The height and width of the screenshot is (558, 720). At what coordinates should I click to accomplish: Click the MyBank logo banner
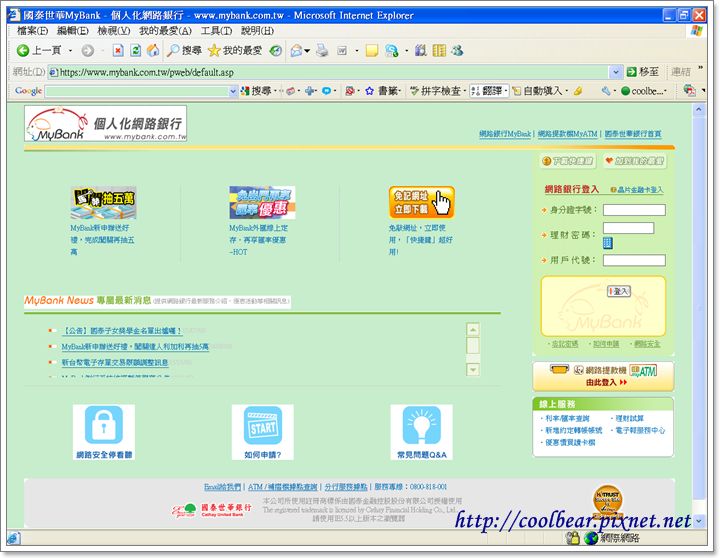coord(106,124)
